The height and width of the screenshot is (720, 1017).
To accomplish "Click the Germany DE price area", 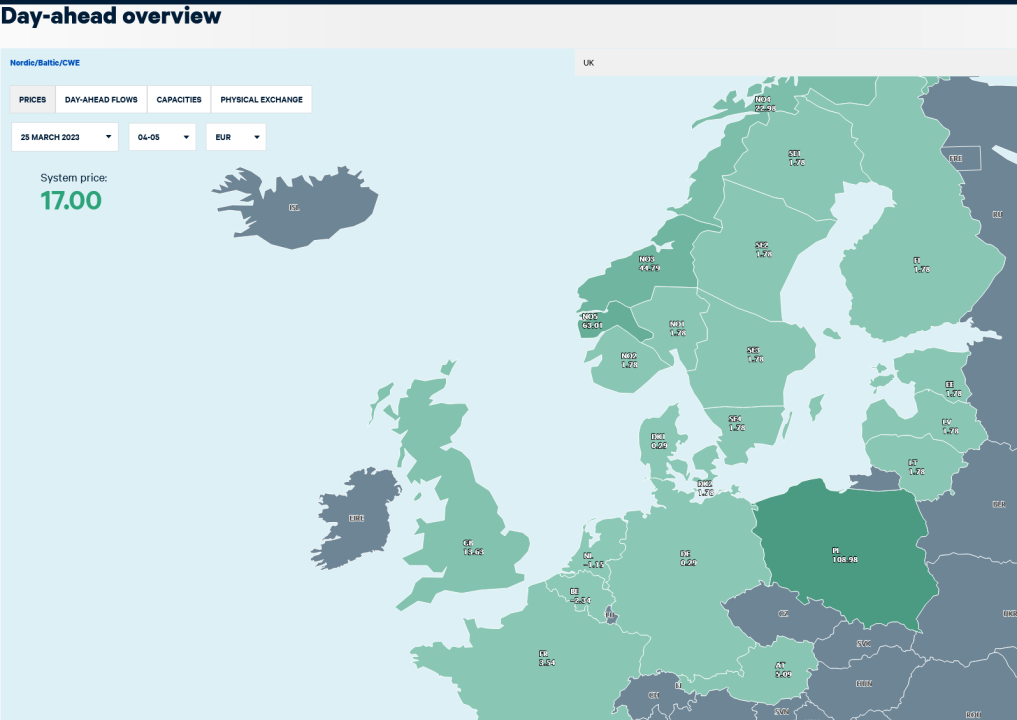I will point(688,558).
